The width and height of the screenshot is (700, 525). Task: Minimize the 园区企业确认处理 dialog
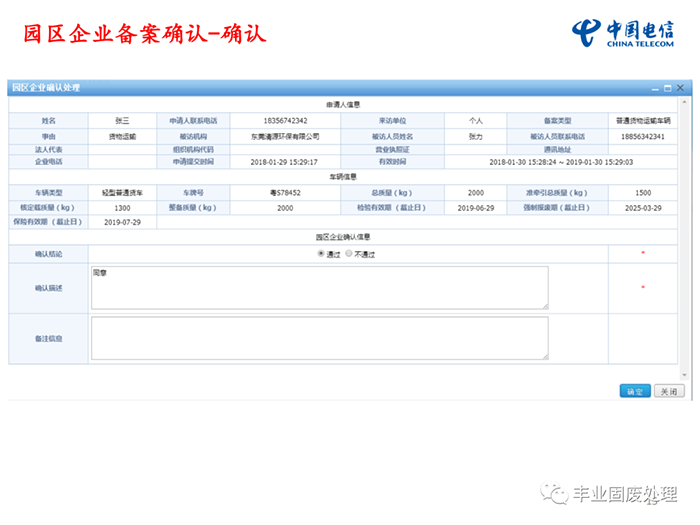[654, 88]
